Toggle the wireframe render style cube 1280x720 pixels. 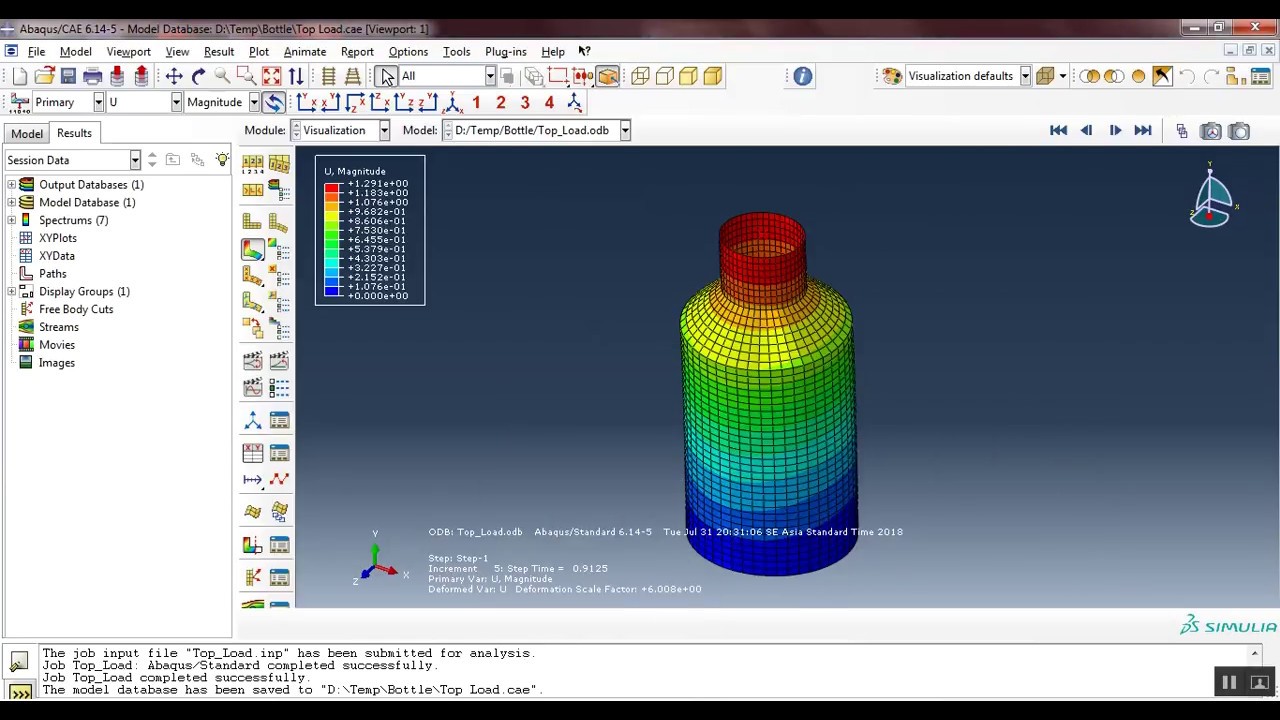pos(640,76)
